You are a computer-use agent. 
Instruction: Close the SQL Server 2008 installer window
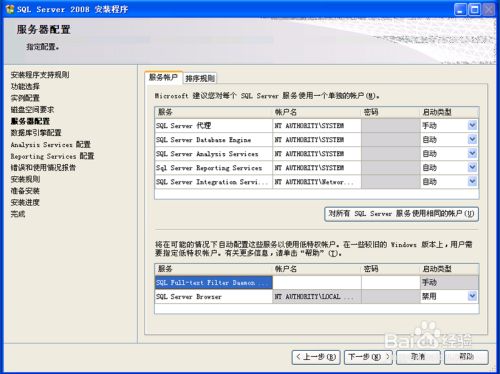pos(489,9)
